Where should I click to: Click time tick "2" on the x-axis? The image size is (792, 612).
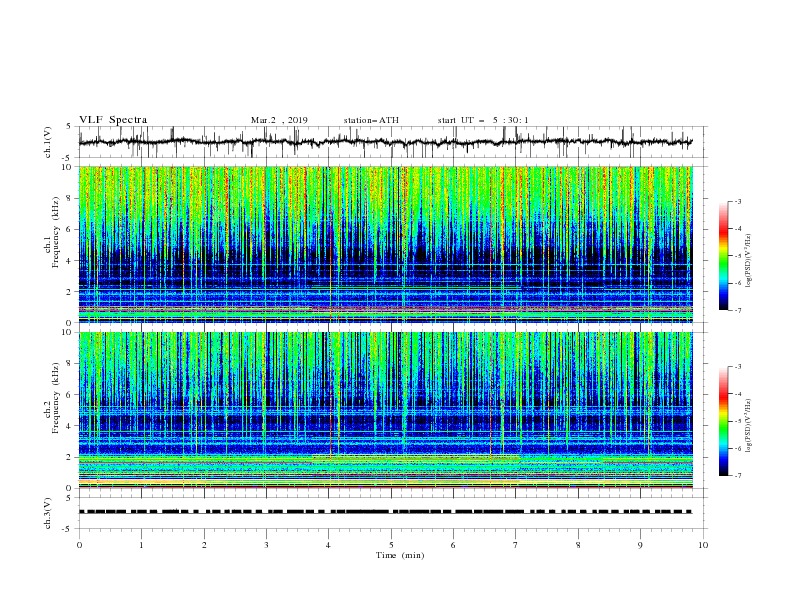click(x=204, y=545)
